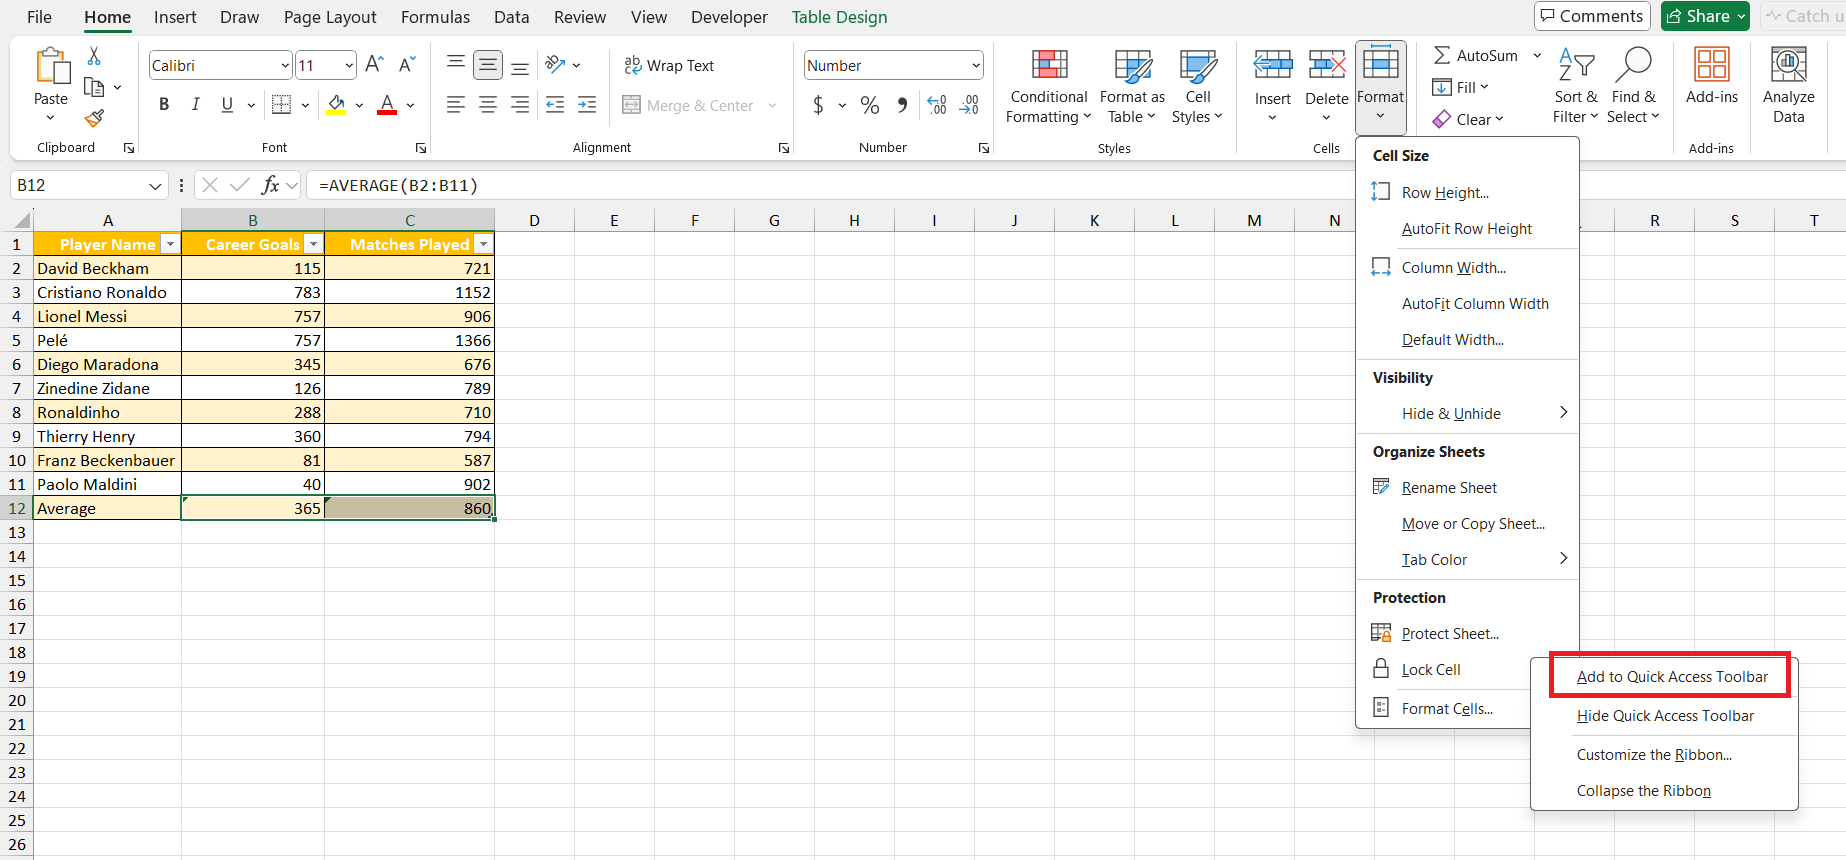
Task: Select Format Cells menu entry
Action: pos(1445,708)
